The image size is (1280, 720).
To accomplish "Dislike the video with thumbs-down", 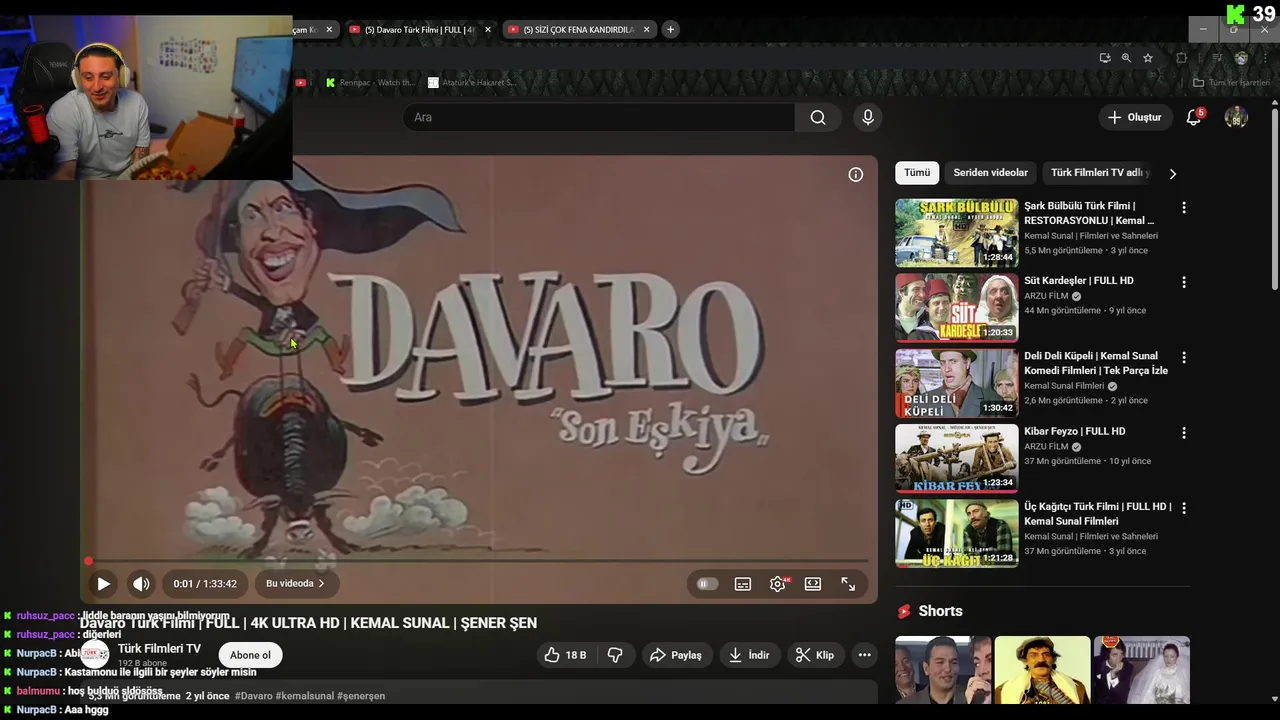I will [x=615, y=655].
